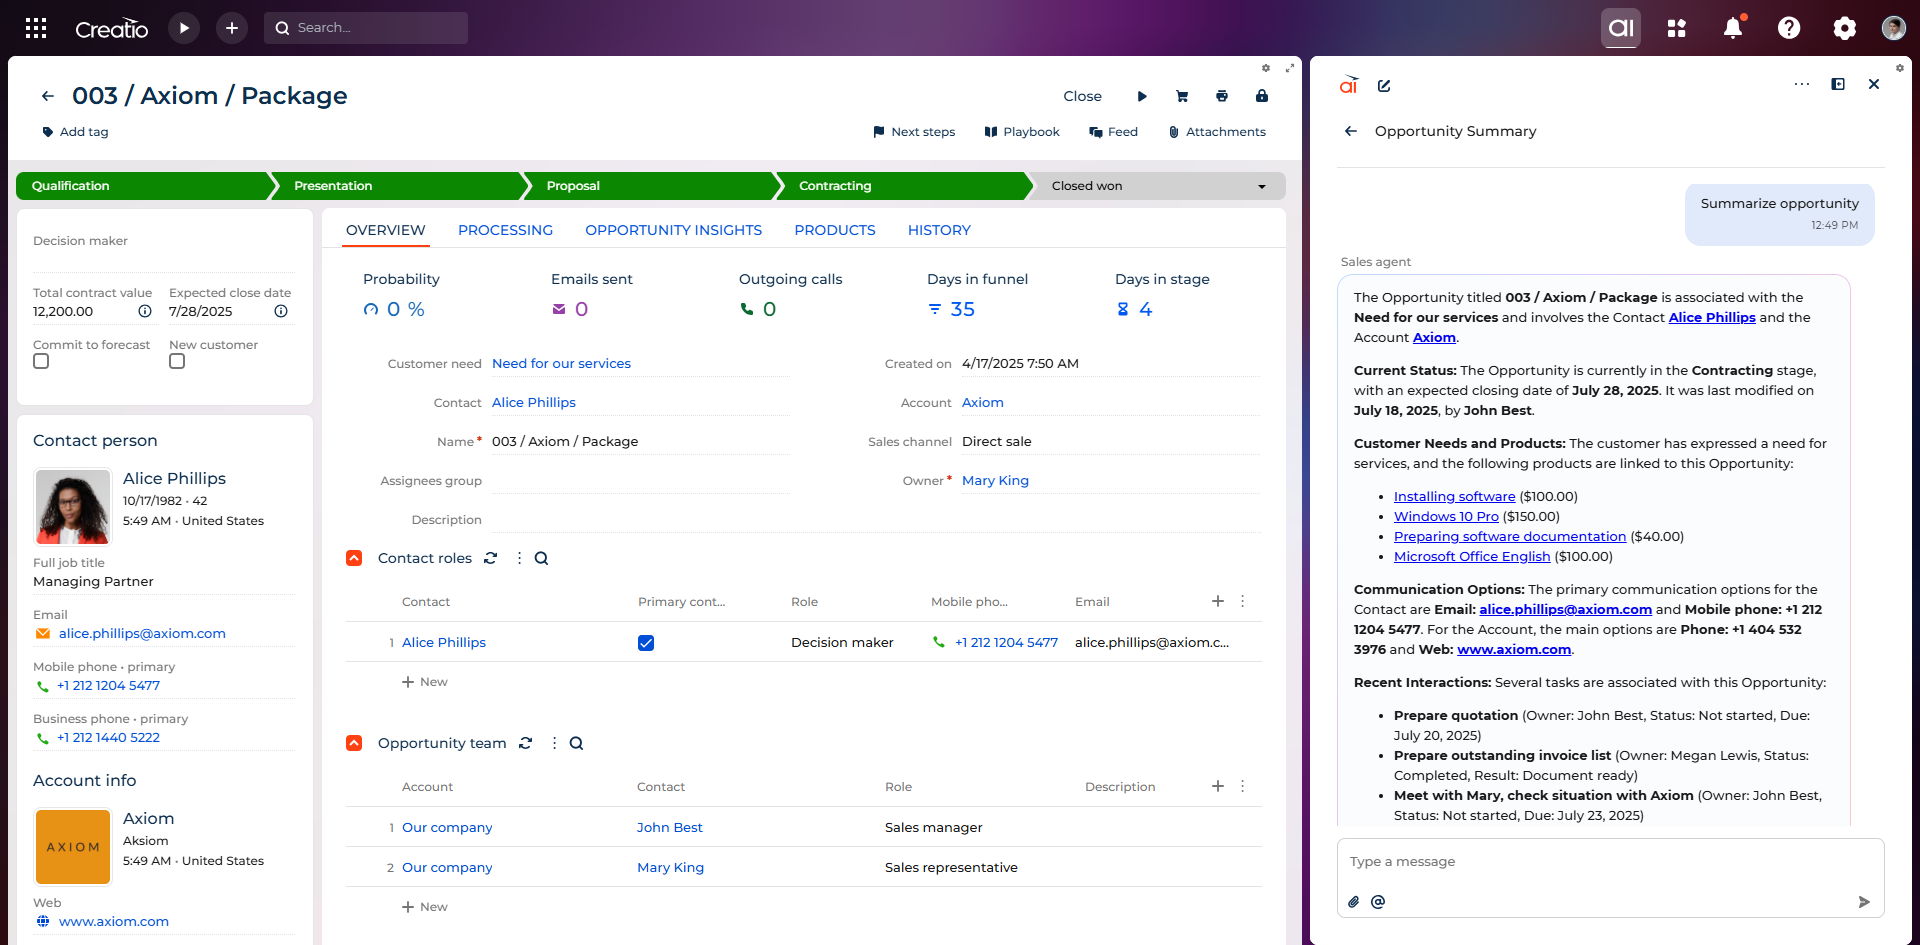Dock the AI panel using the layout icon

tap(1838, 84)
